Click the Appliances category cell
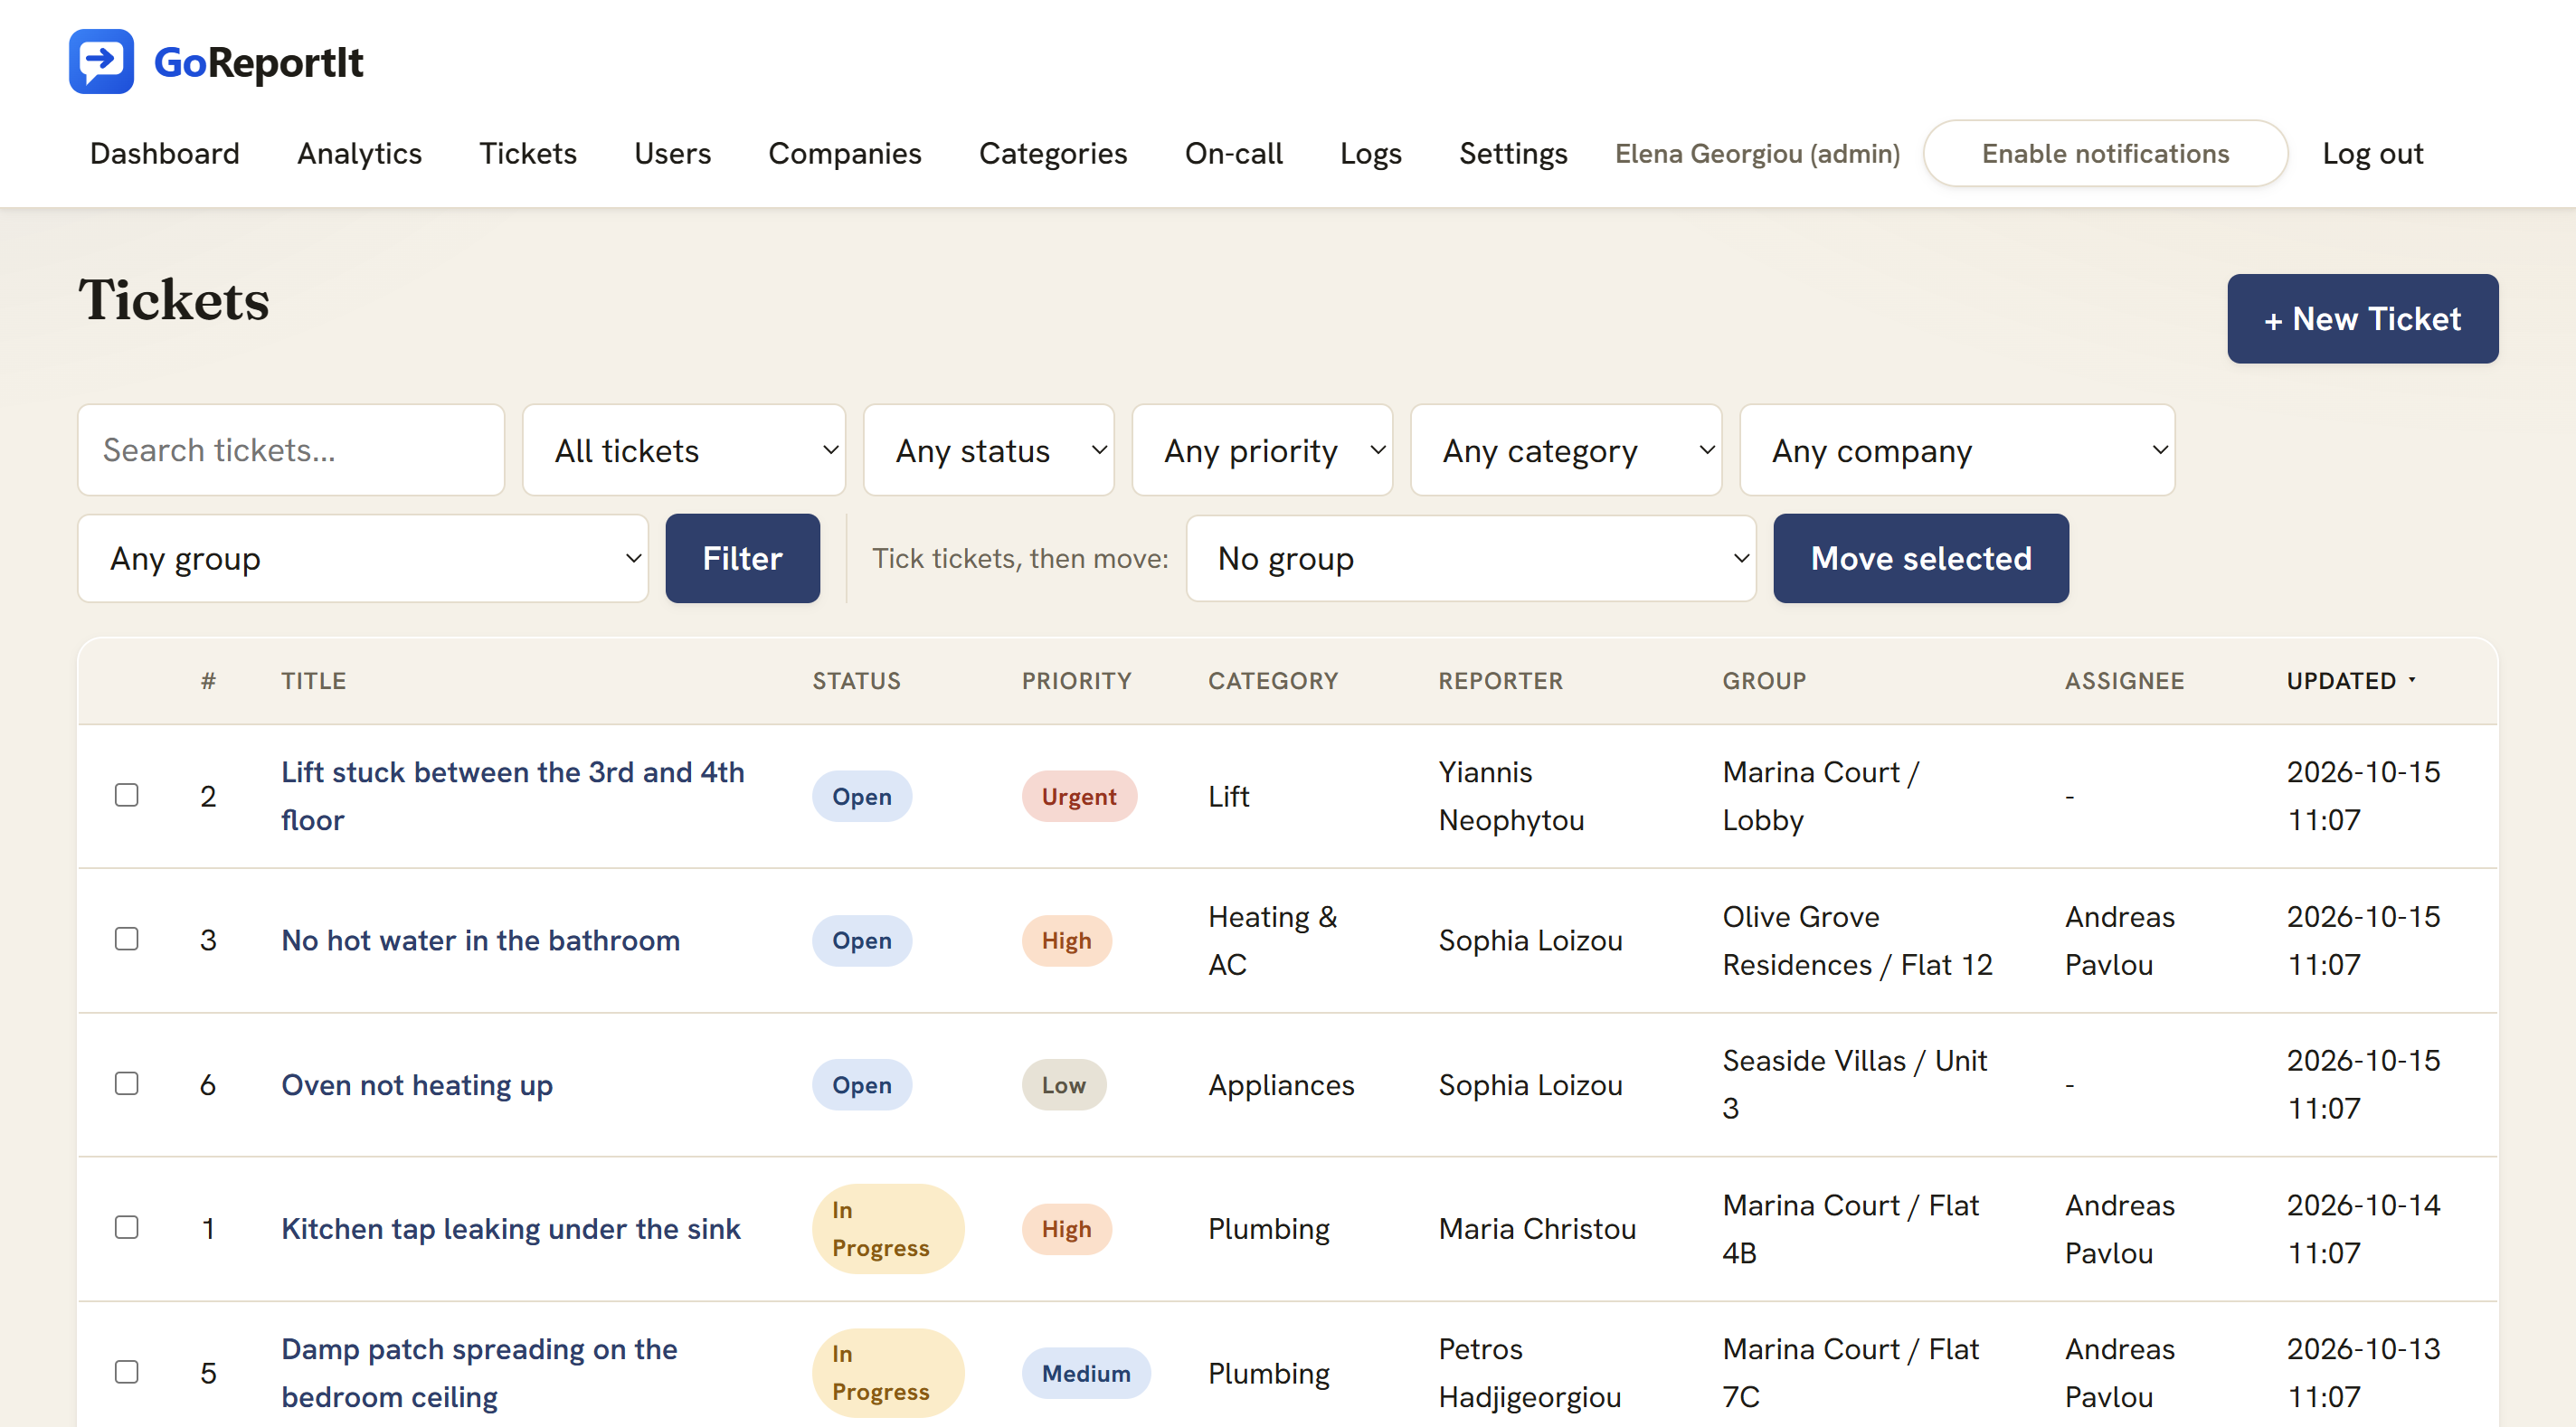Viewport: 2576px width, 1427px height. pos(1281,1085)
